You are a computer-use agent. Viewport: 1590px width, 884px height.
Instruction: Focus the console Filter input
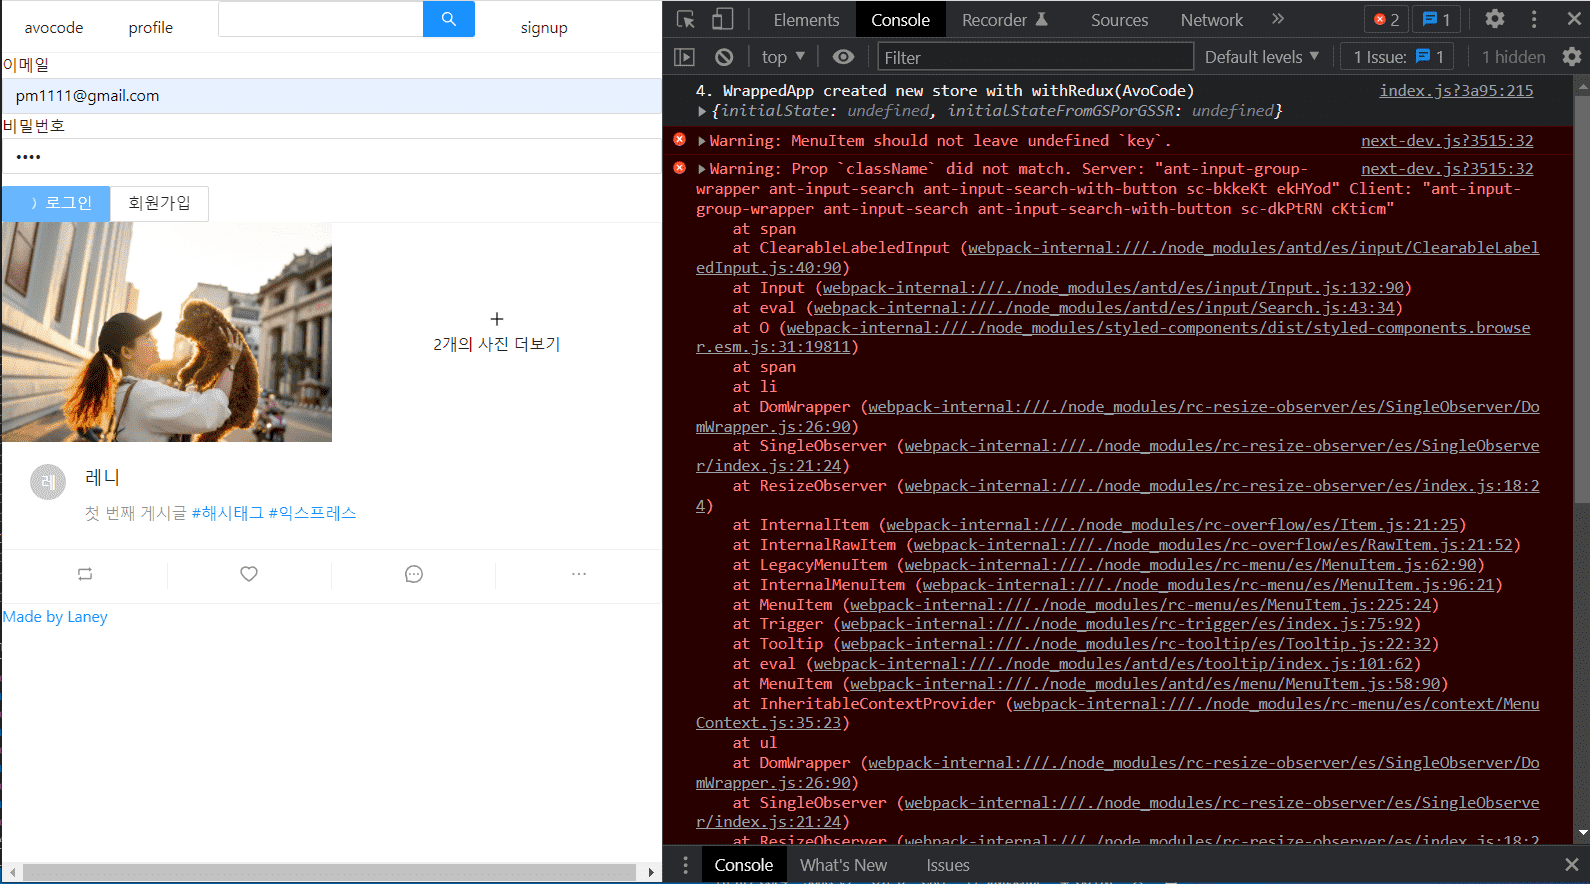1035,57
